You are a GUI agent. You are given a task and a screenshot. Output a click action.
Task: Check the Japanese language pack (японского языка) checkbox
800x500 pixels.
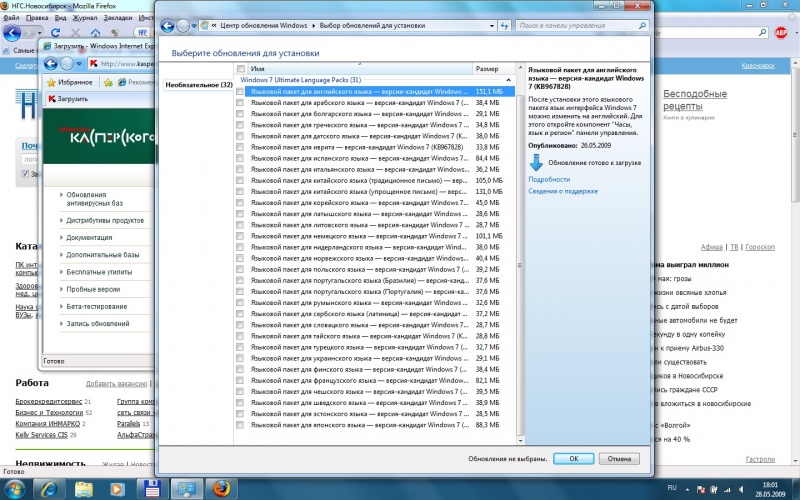(x=240, y=425)
